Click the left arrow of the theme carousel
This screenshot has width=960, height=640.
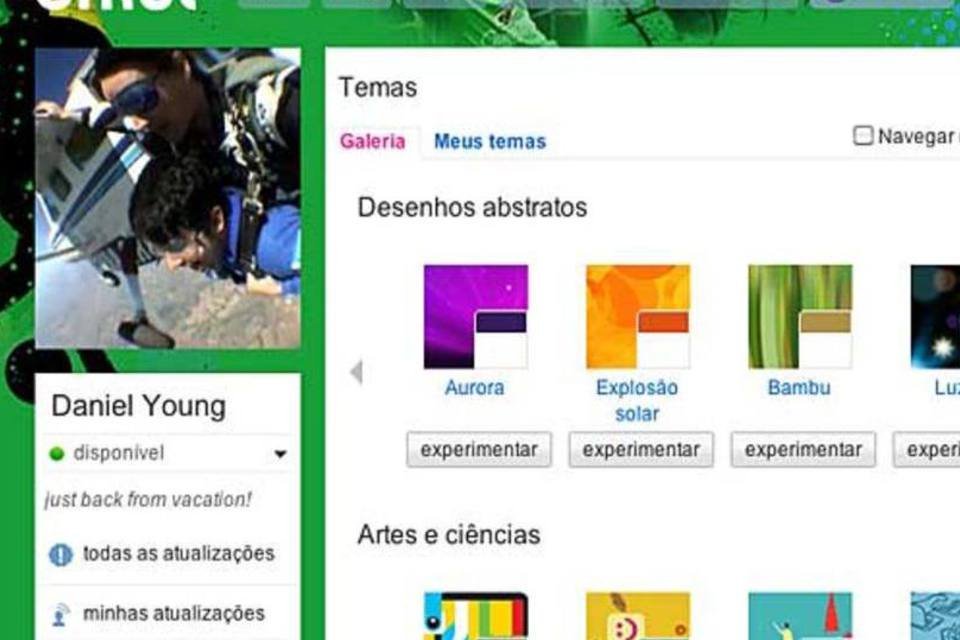click(x=356, y=372)
